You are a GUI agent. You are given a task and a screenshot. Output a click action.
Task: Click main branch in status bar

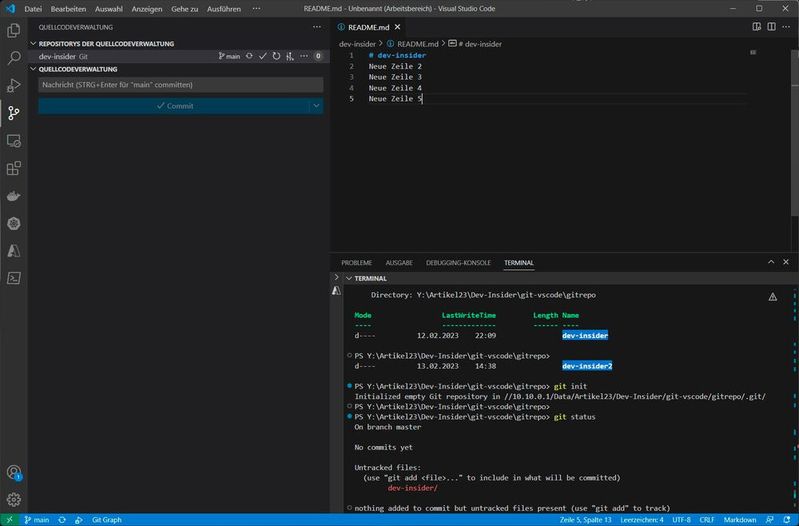coord(36,520)
